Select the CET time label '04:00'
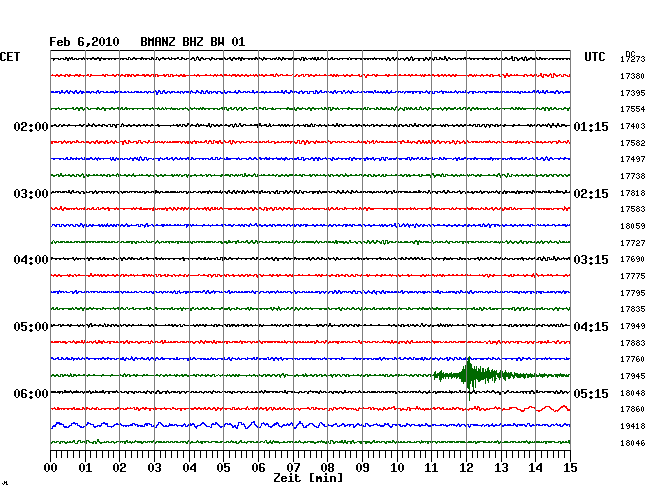This screenshot has width=650, height=494. [31, 260]
